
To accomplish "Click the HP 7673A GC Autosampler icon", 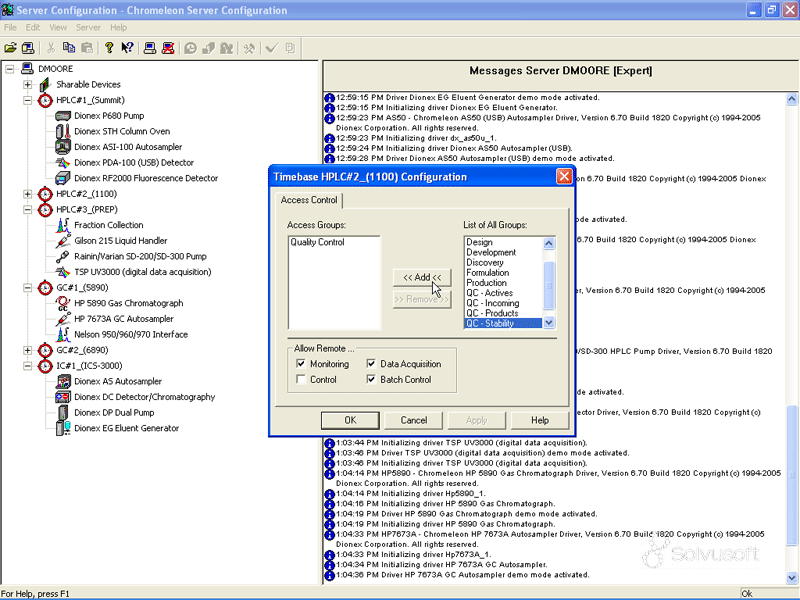I will (x=63, y=319).
